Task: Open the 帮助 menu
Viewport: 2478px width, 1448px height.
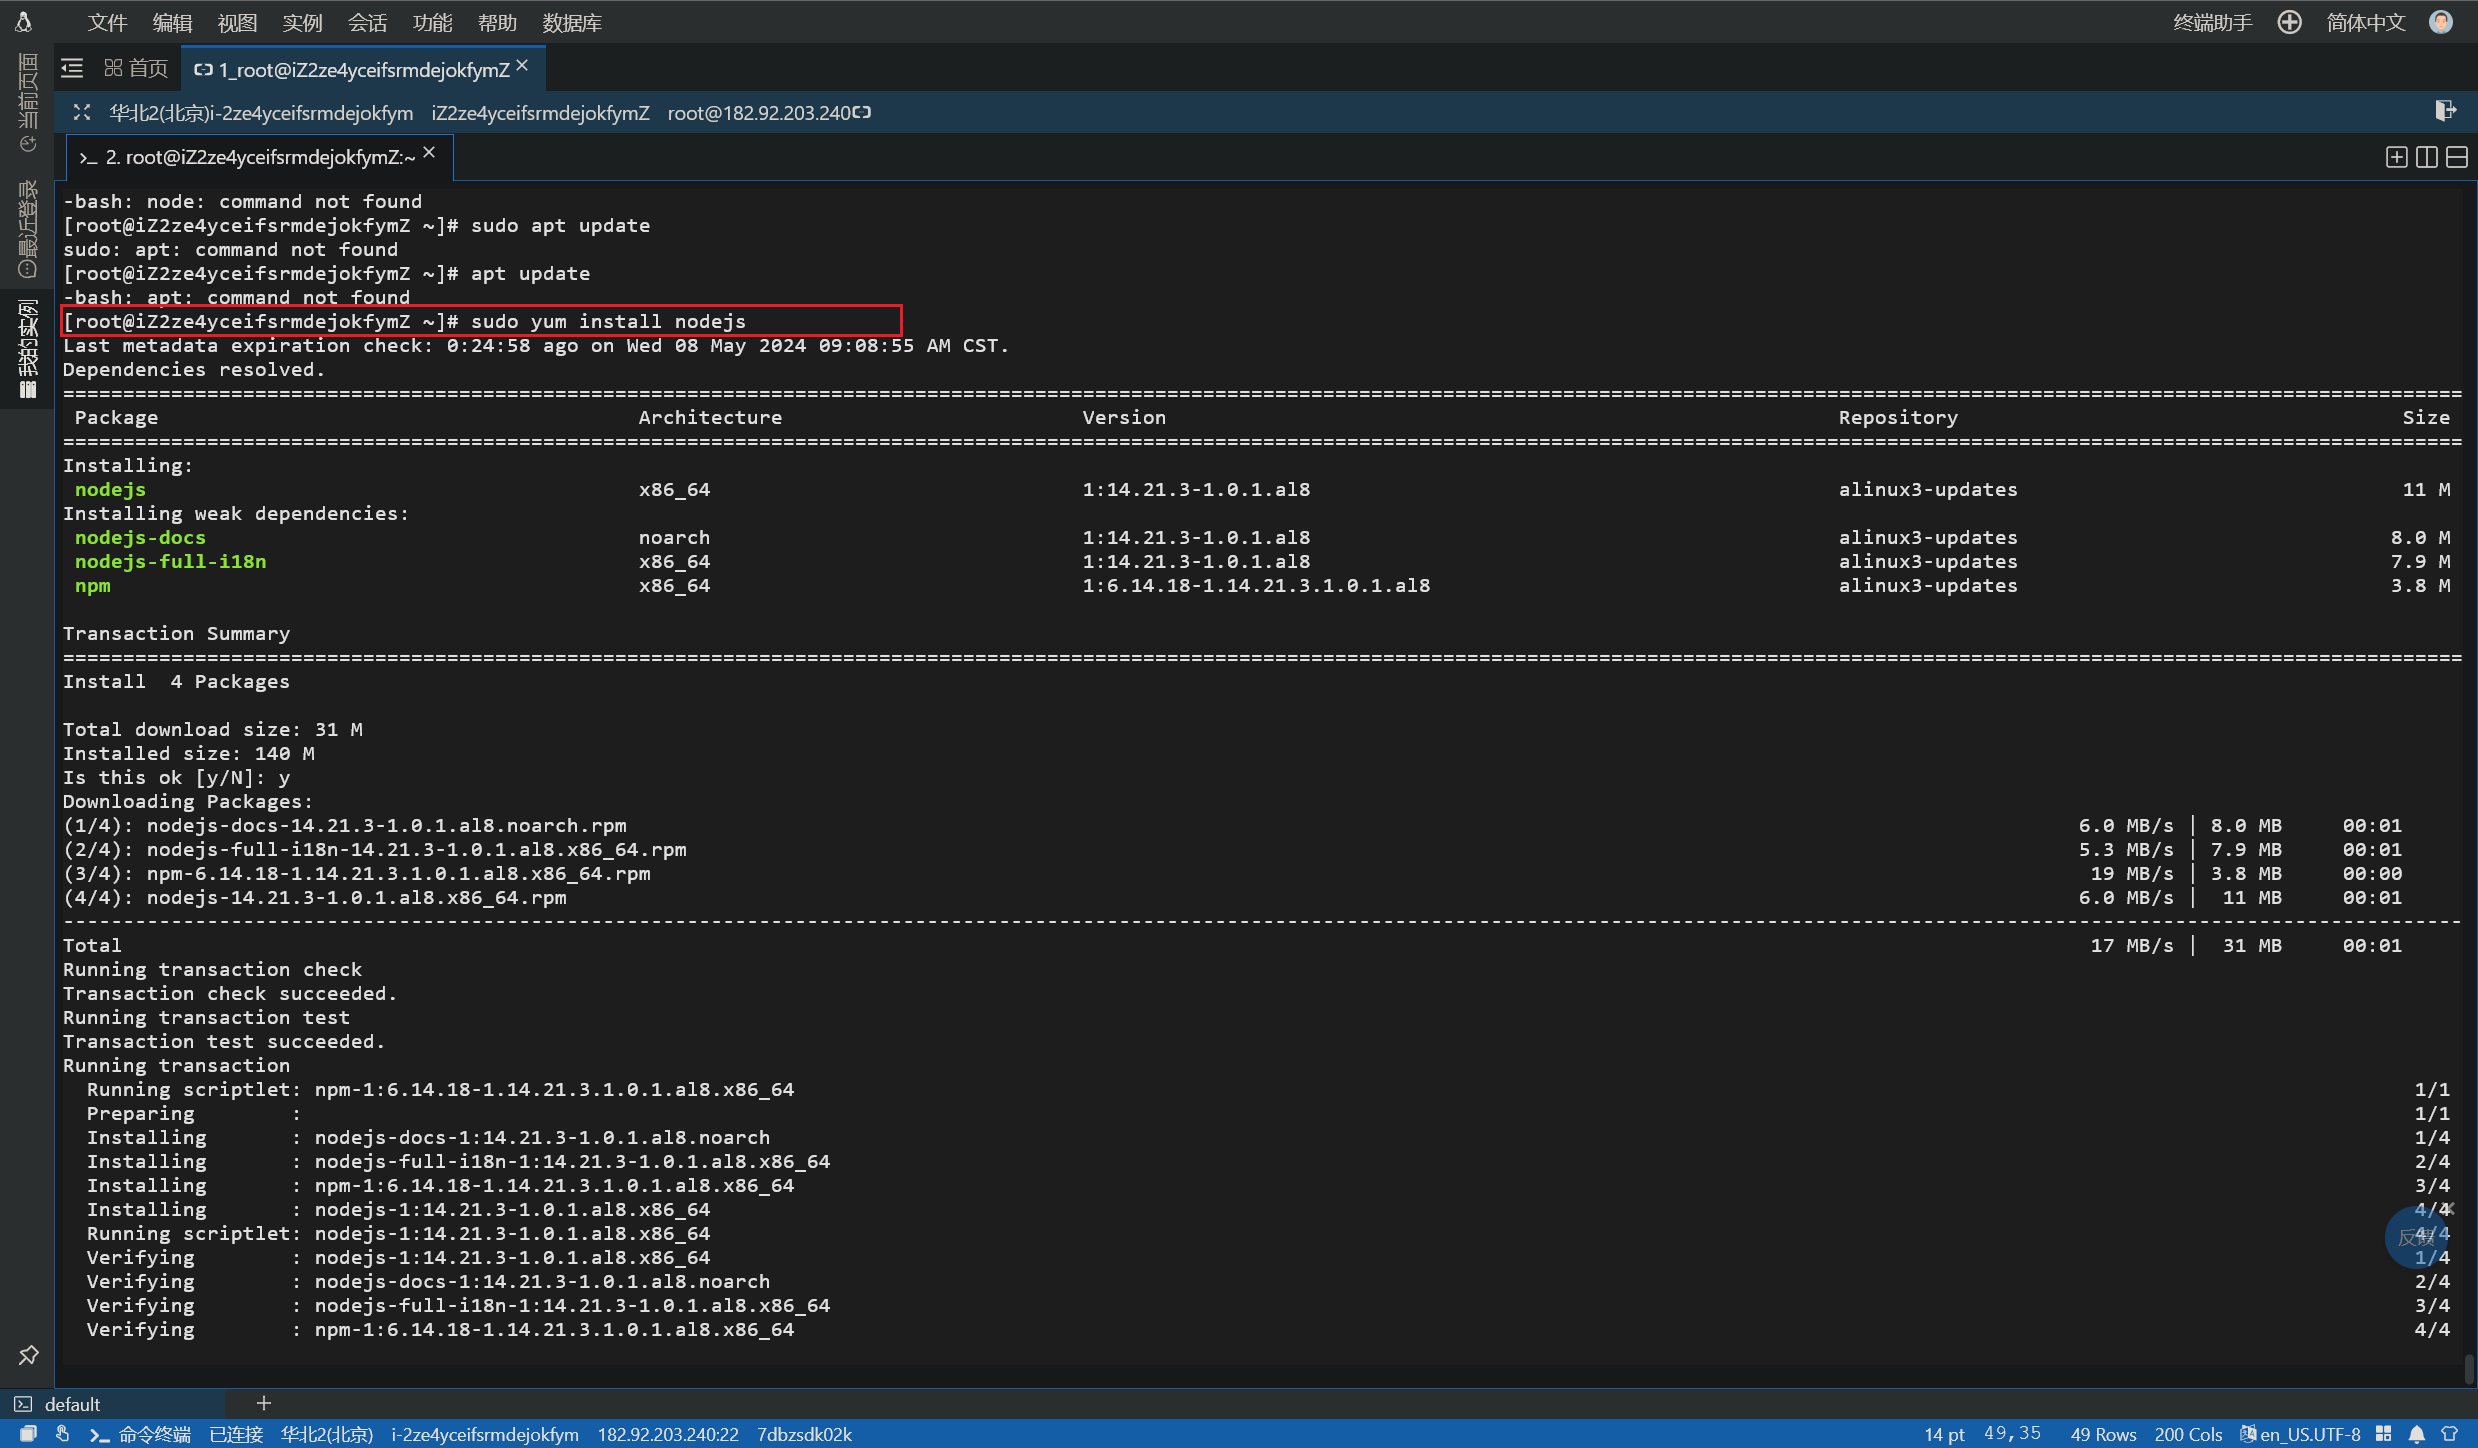Action: click(497, 22)
